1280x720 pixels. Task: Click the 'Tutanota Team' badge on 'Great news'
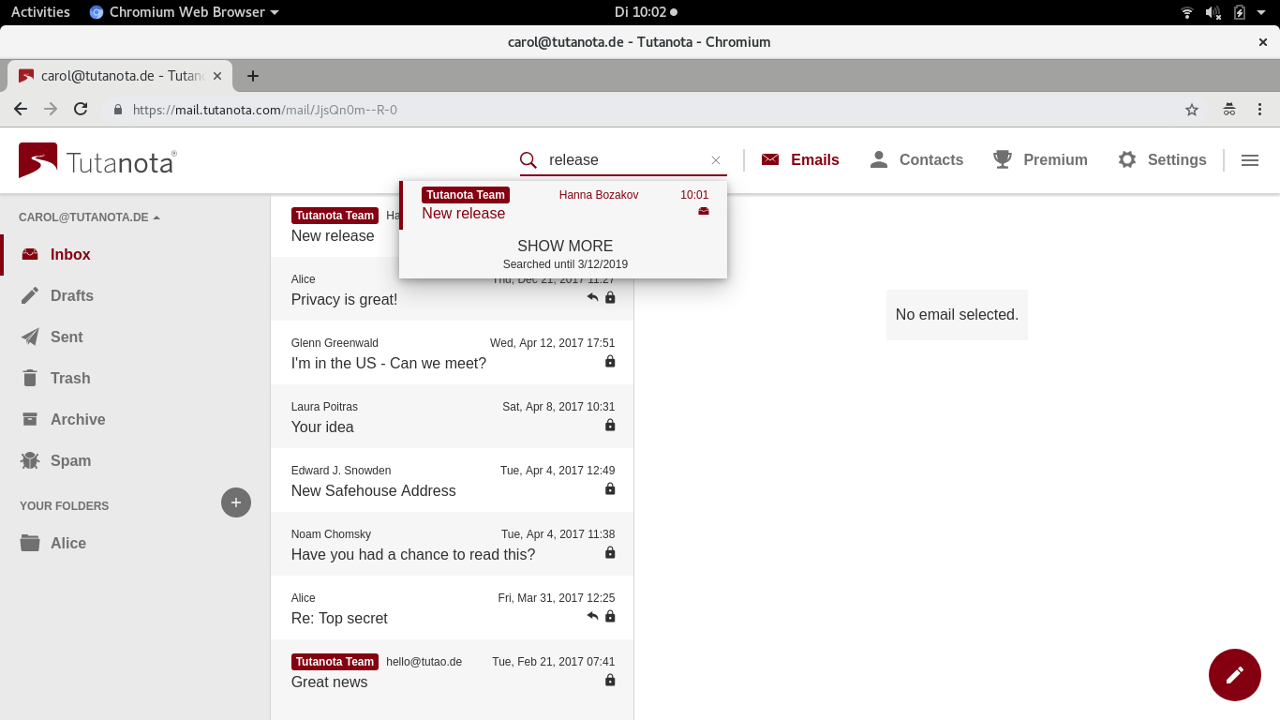(335, 662)
